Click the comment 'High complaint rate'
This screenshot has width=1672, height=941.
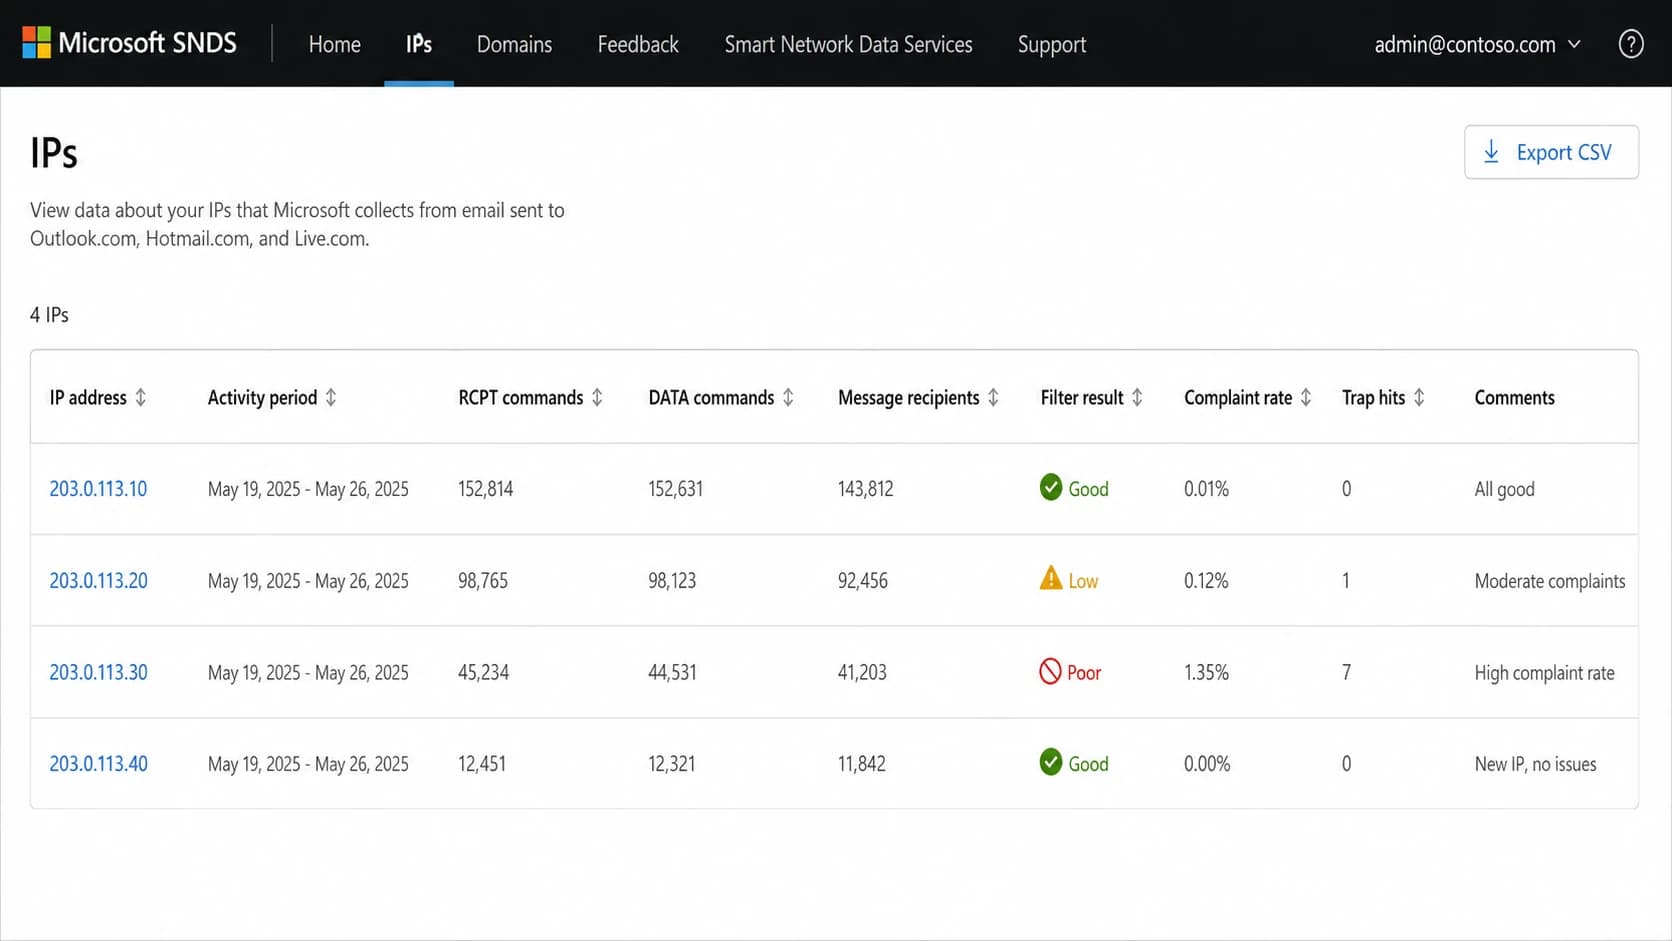click(1544, 673)
